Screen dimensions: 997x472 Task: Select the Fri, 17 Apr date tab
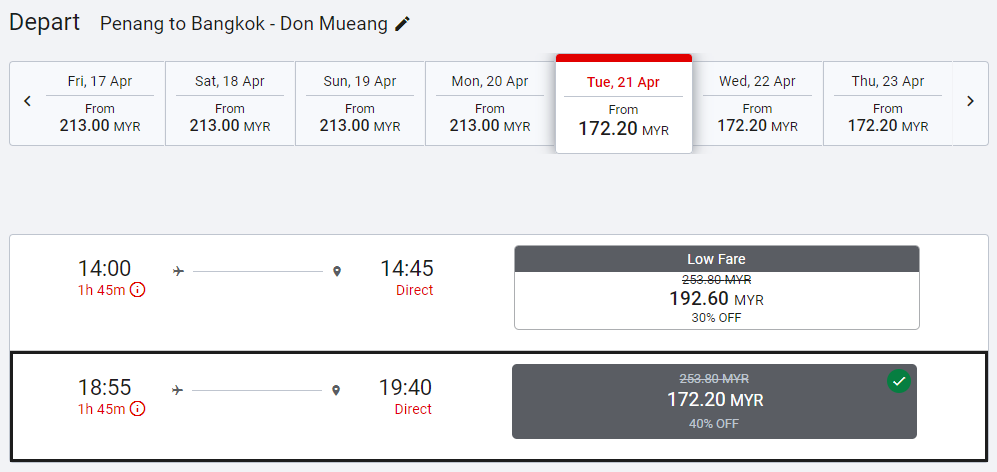100,104
